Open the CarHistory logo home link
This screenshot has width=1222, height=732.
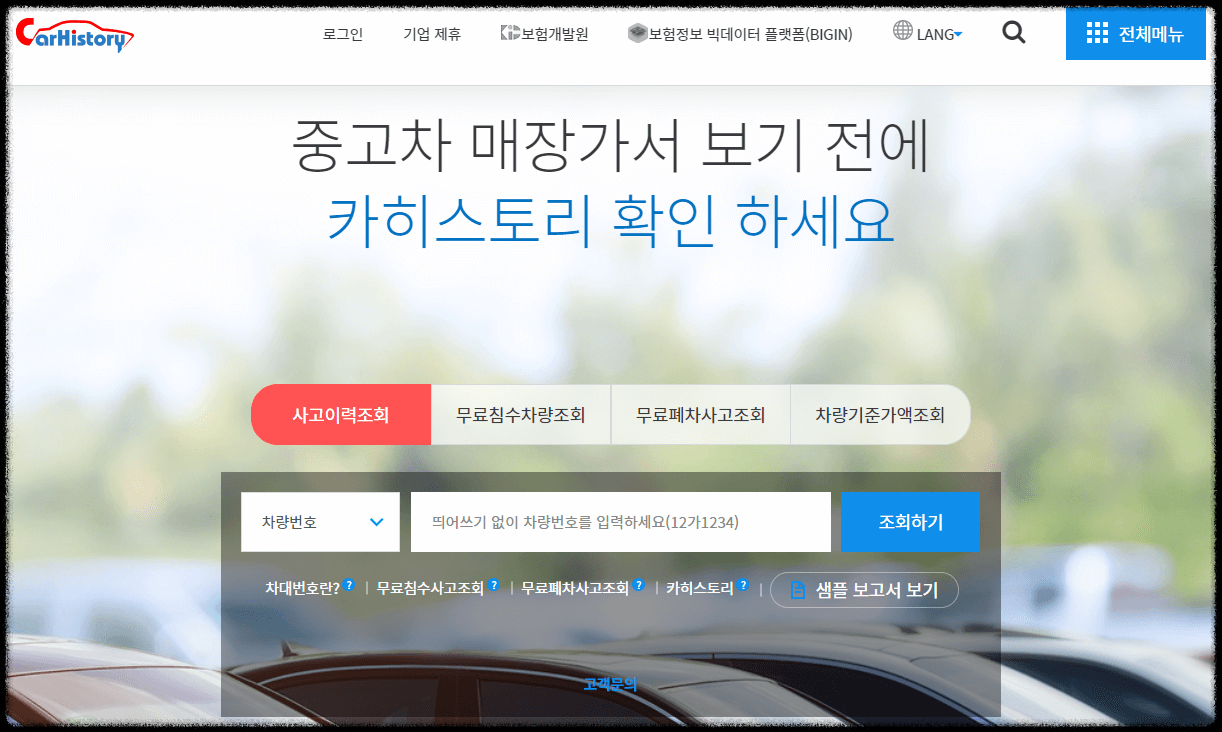tap(76, 34)
